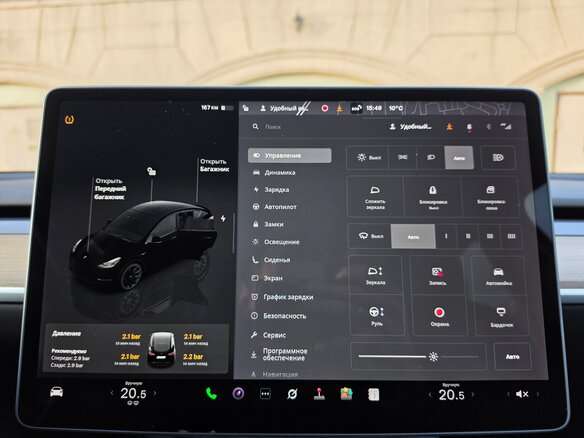Toggle the Охрана sentry mode button

coord(439,316)
